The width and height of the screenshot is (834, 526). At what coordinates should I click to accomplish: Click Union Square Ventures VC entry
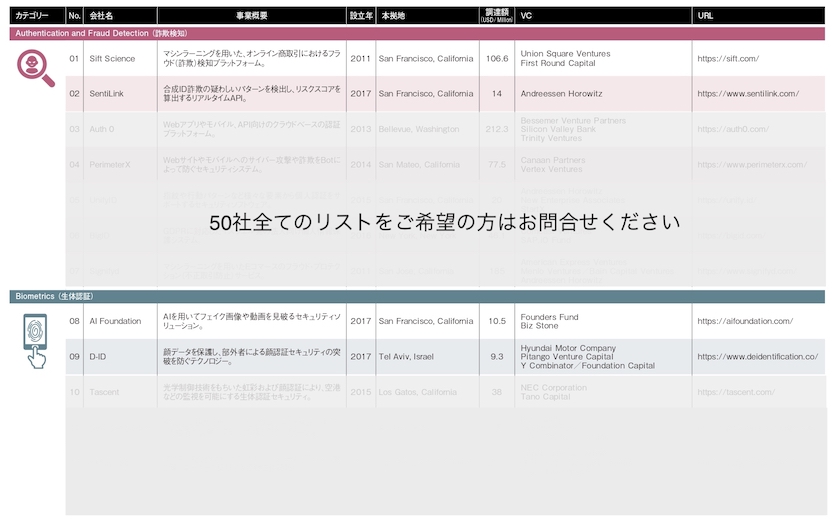(565, 54)
